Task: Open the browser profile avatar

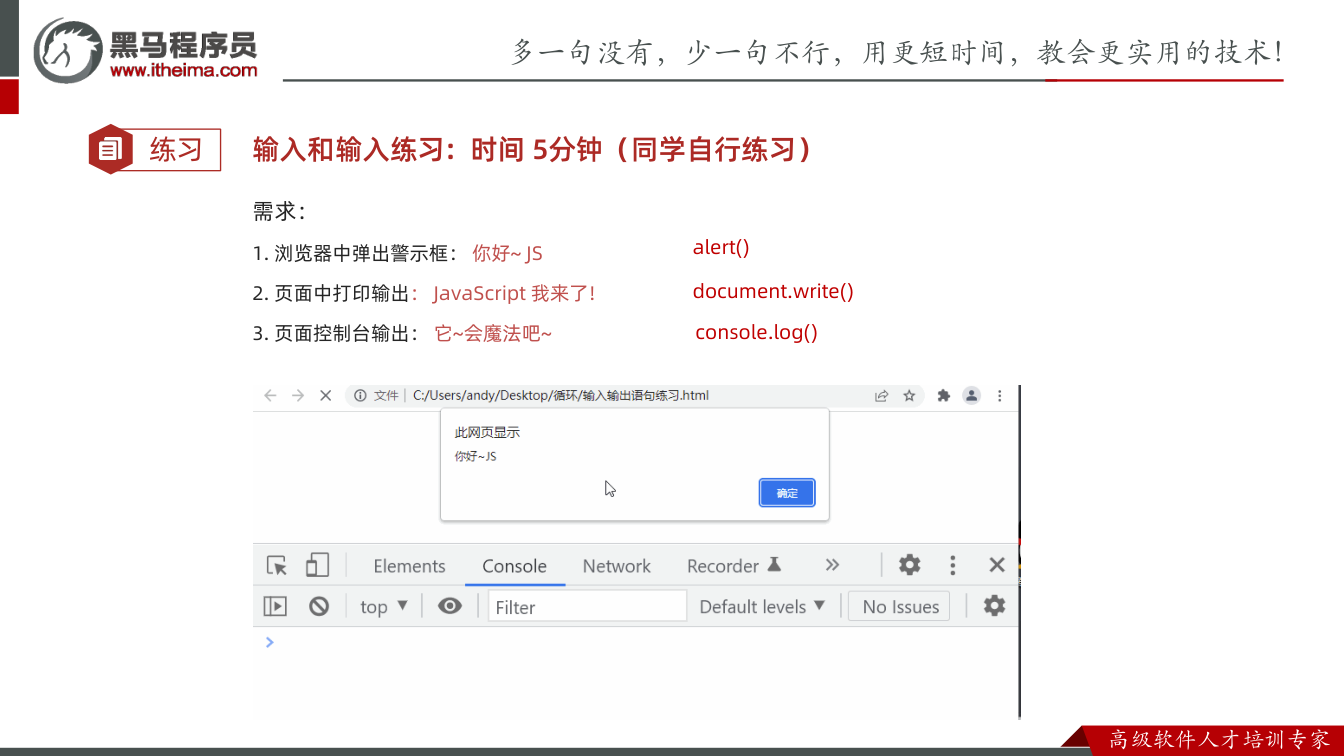Action: (971, 396)
